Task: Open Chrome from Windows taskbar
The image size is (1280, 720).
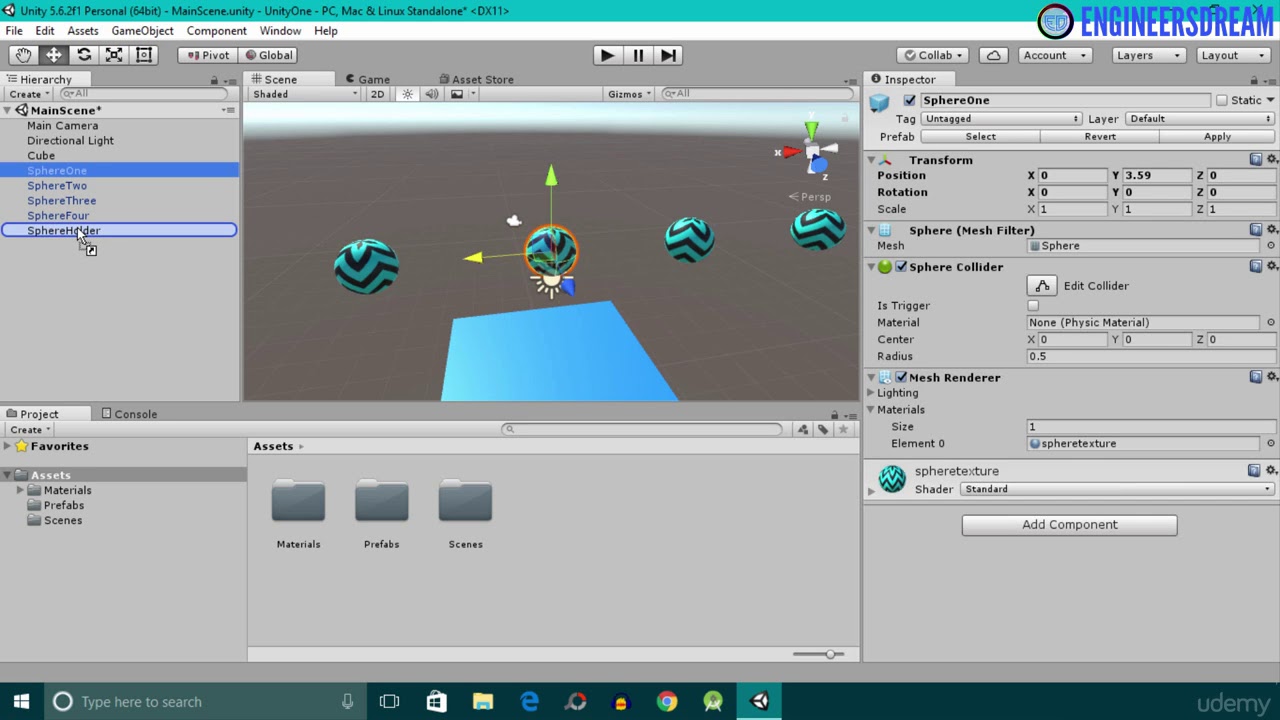Action: point(667,702)
